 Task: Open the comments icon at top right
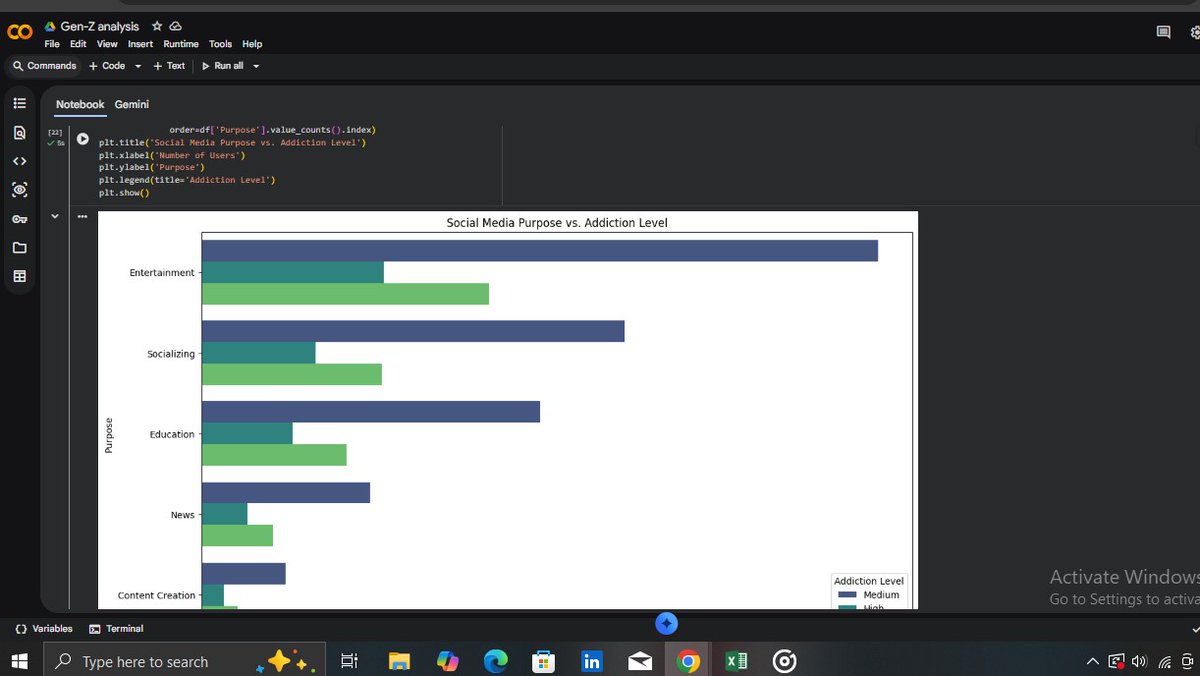[1163, 32]
